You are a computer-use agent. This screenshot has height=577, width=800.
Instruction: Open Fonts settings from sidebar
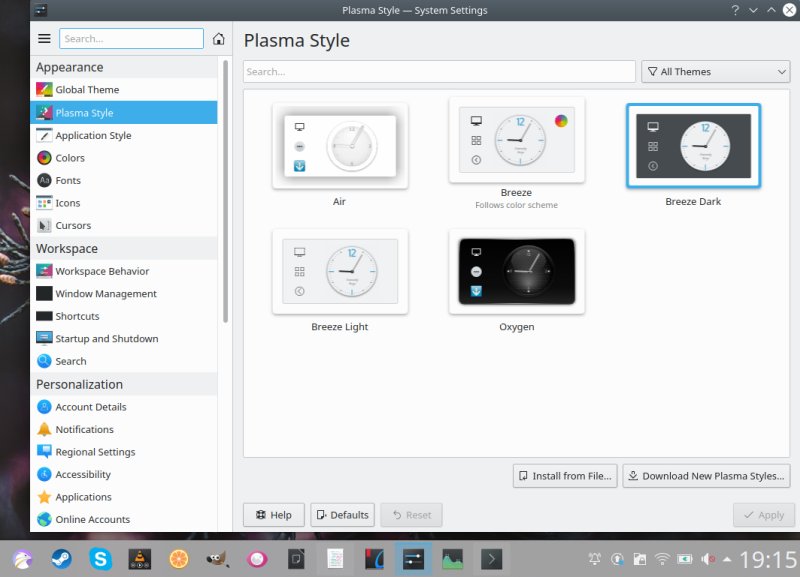[x=68, y=181]
